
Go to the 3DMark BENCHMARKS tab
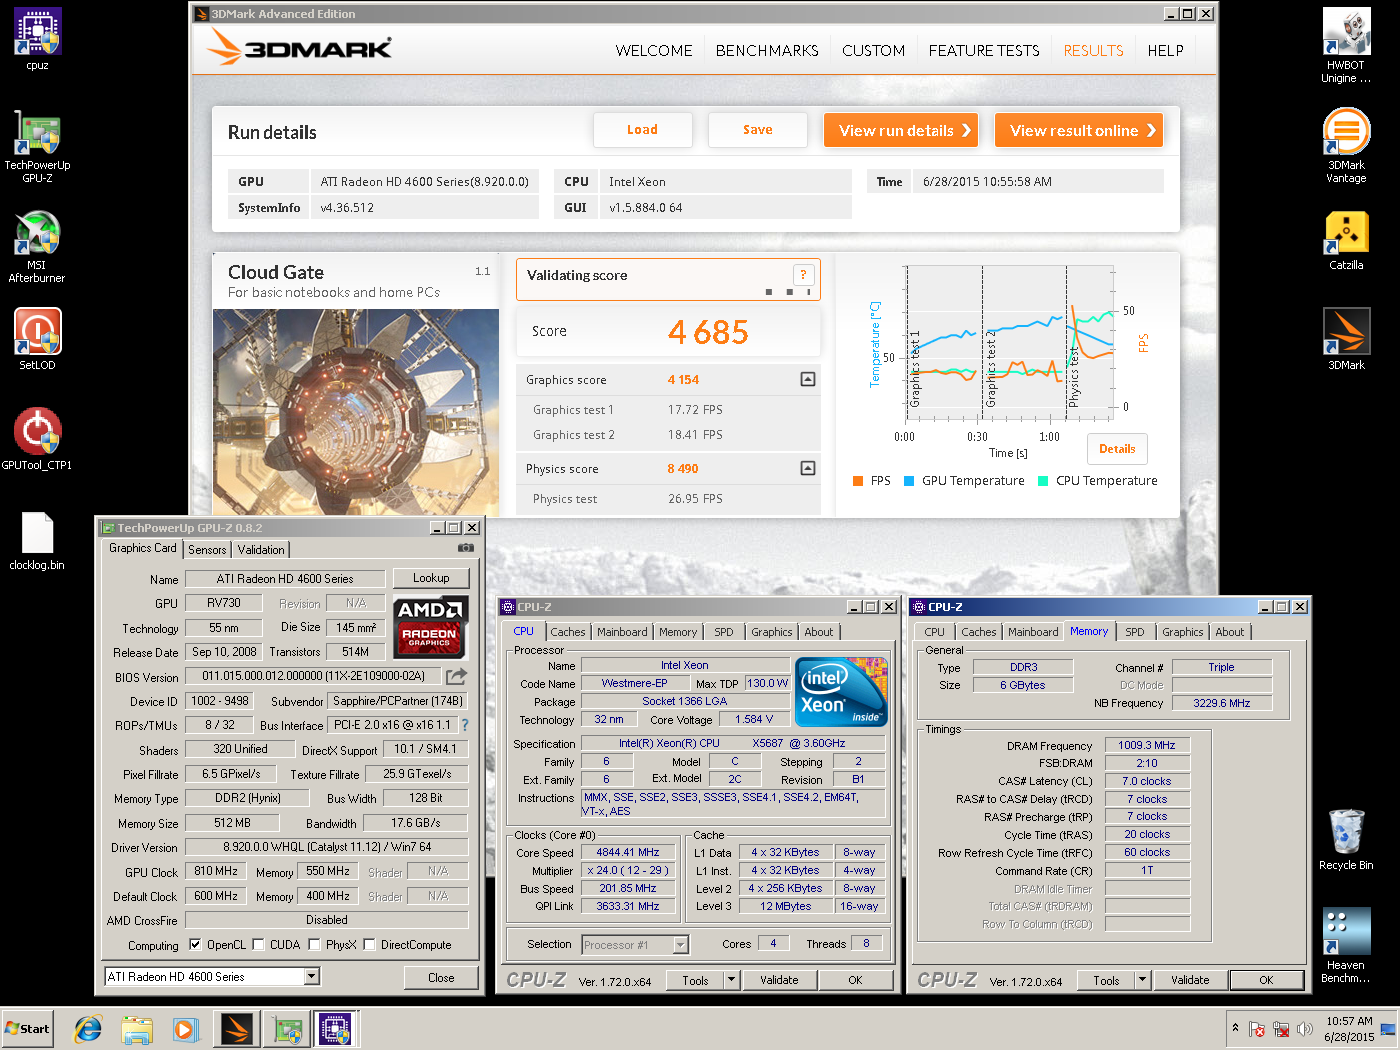767,50
